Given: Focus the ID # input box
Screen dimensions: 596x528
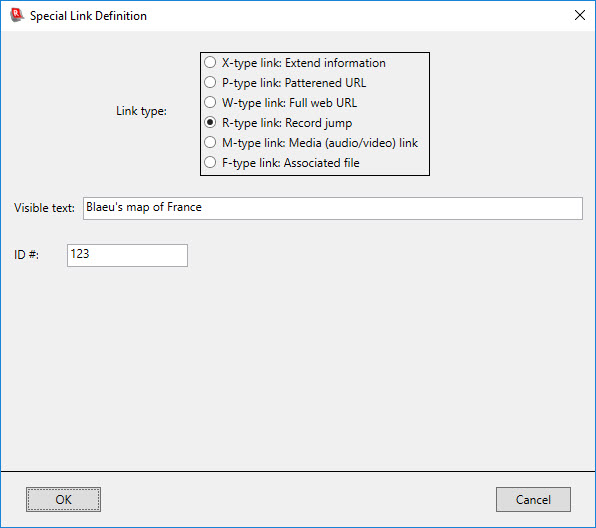Looking at the screenshot, I should pos(127,255).
